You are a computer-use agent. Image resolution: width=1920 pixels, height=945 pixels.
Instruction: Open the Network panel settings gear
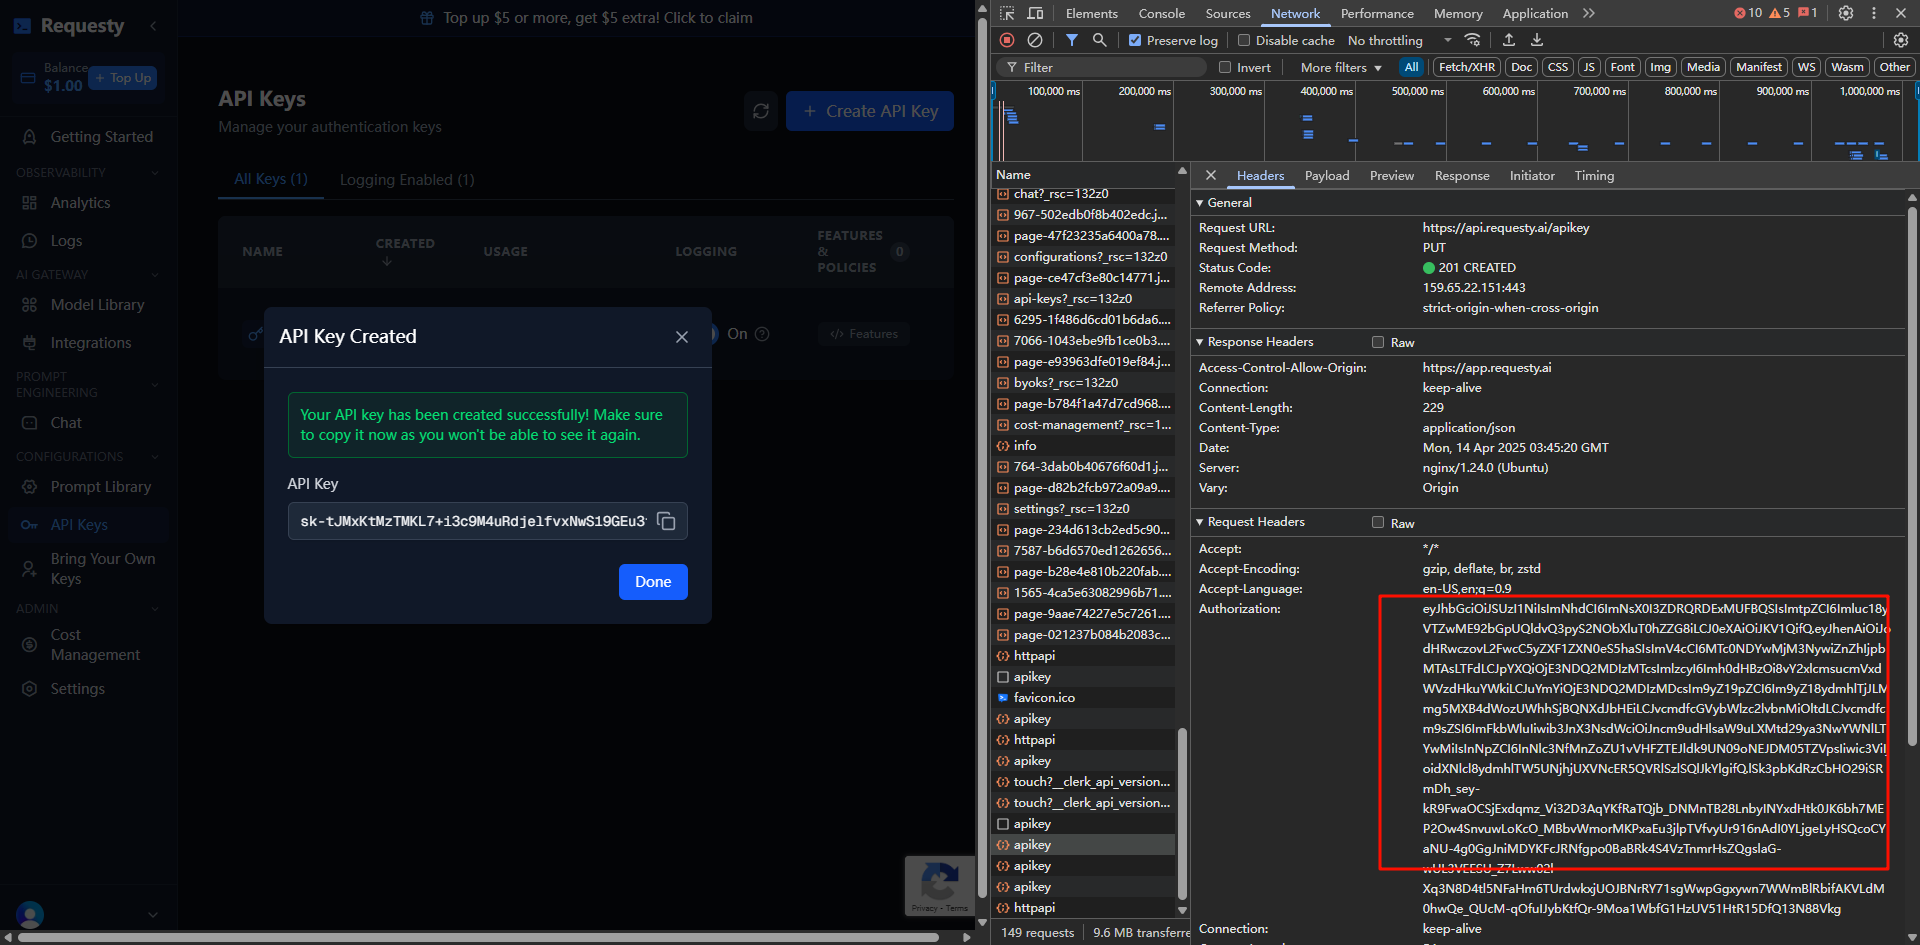(x=1901, y=40)
